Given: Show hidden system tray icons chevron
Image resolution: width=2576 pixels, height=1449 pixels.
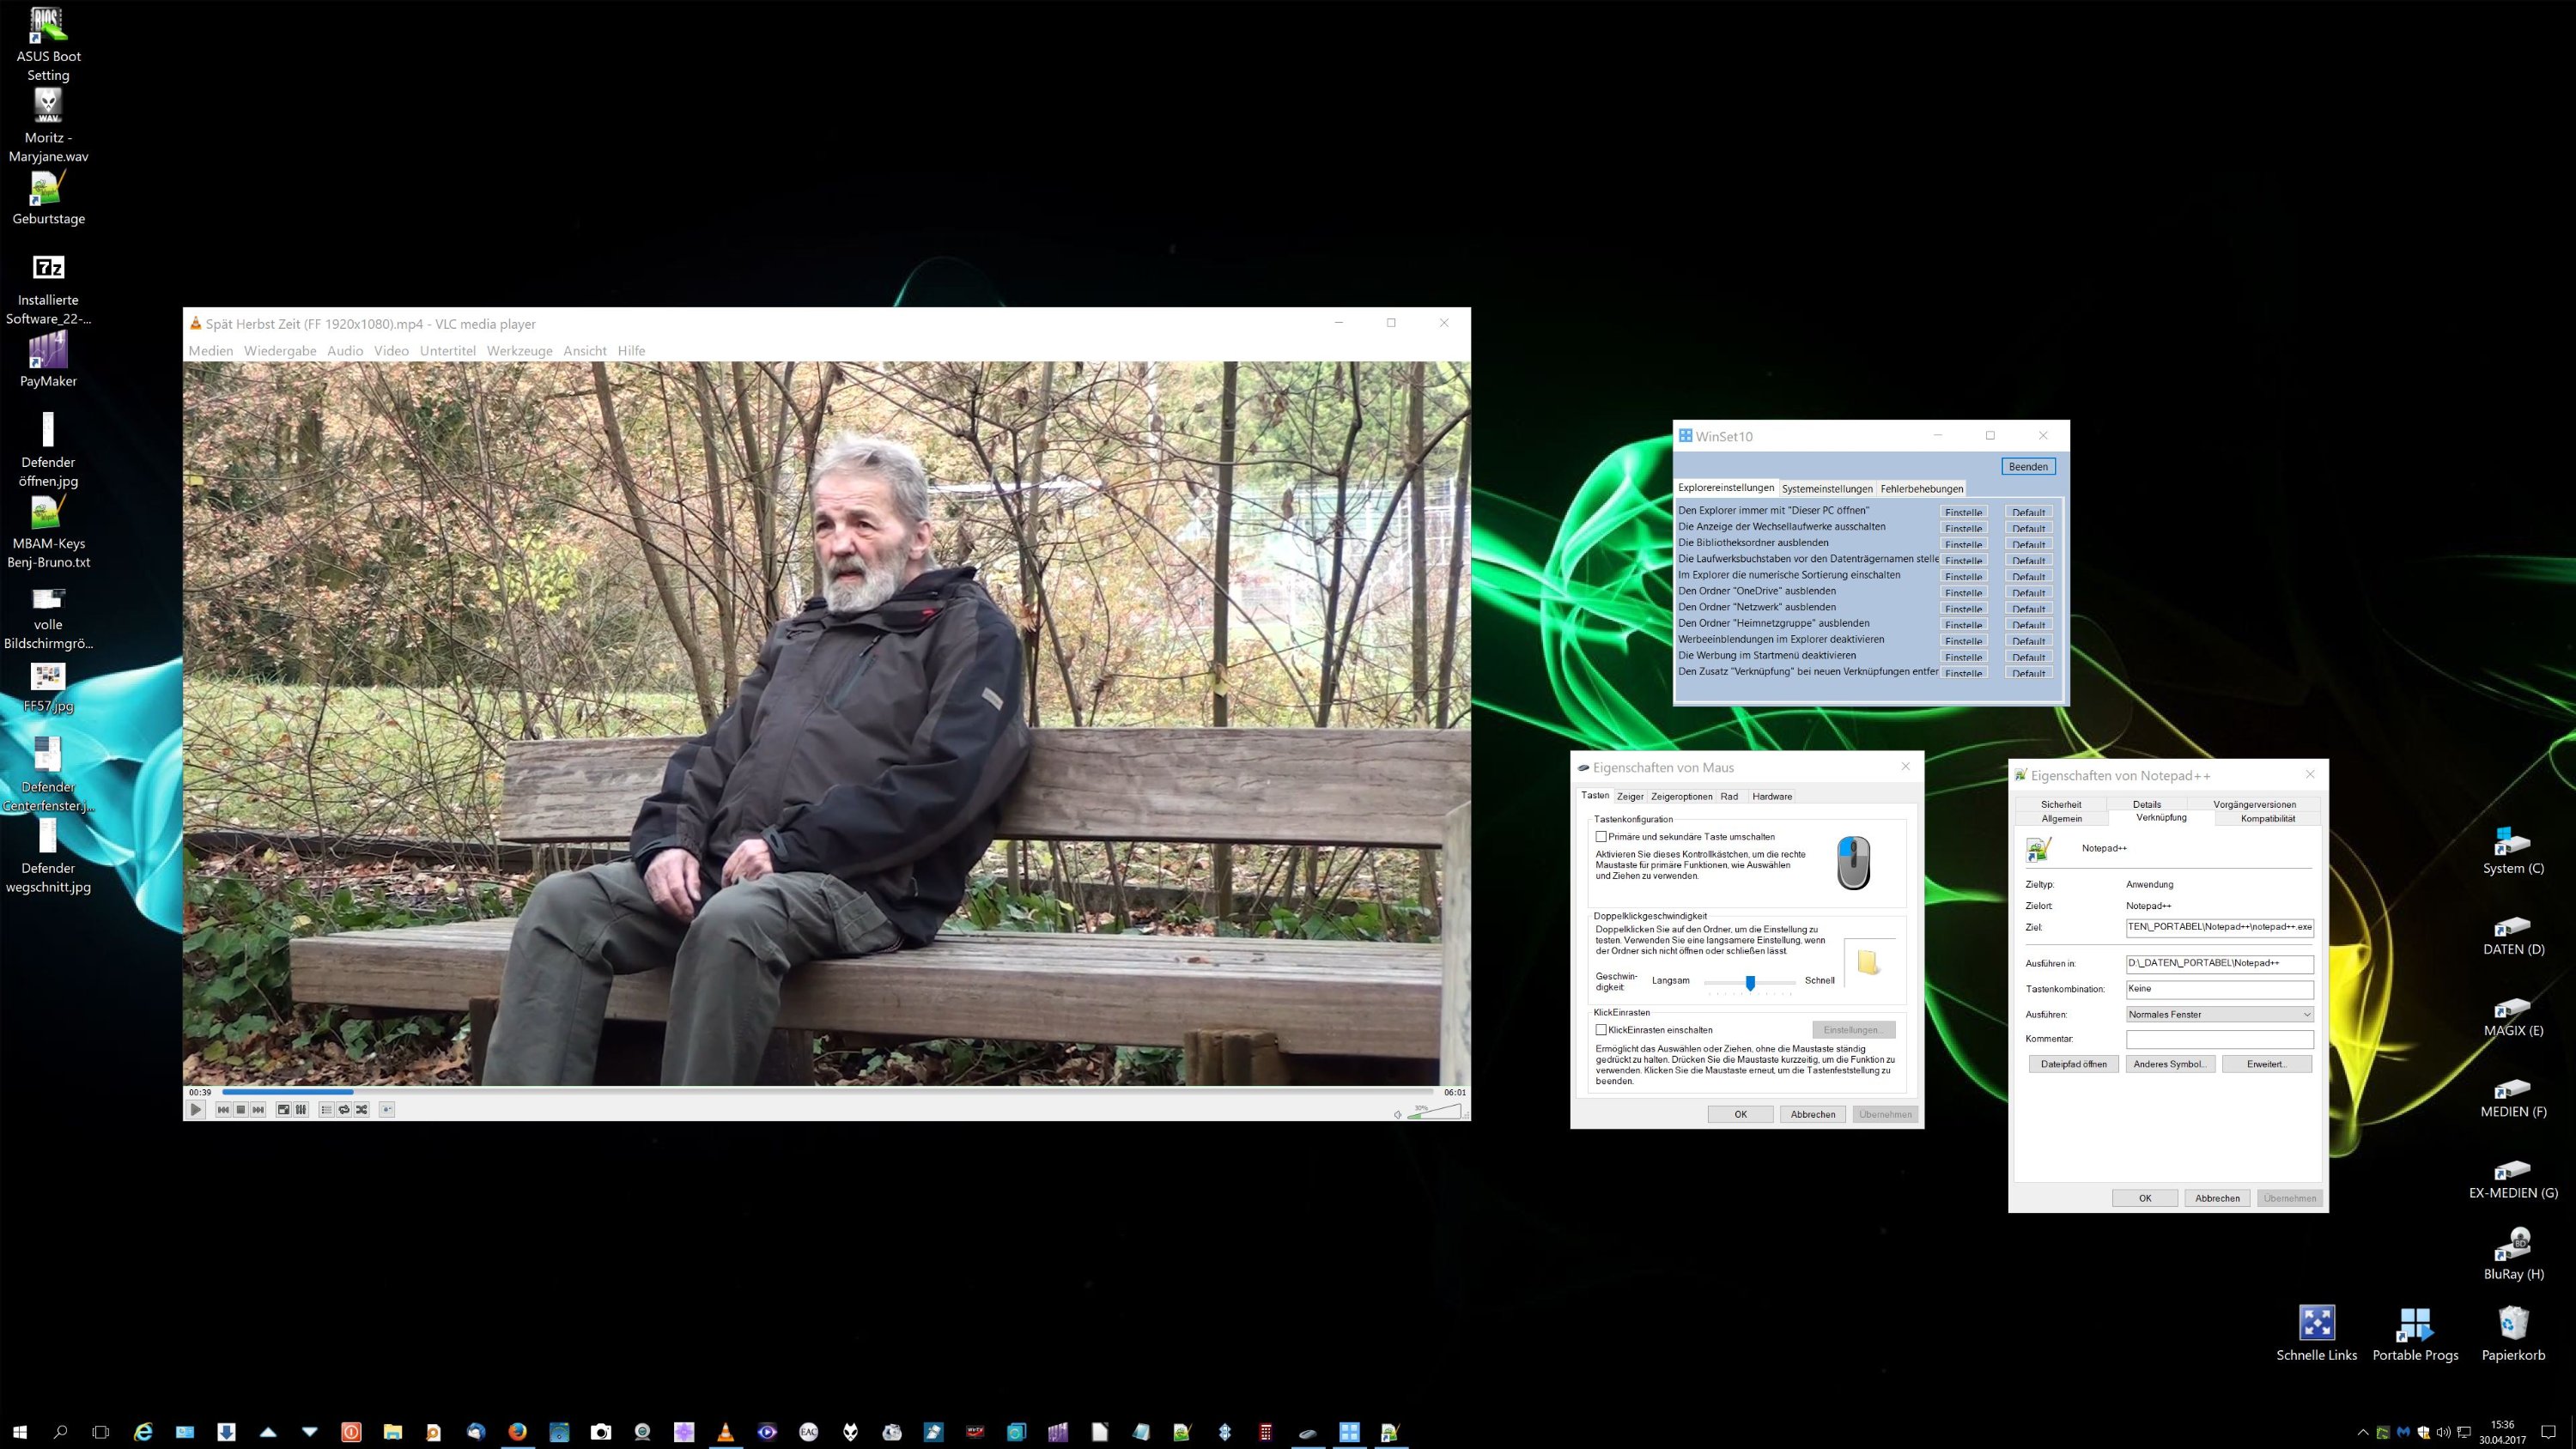Looking at the screenshot, I should click(x=2363, y=1432).
